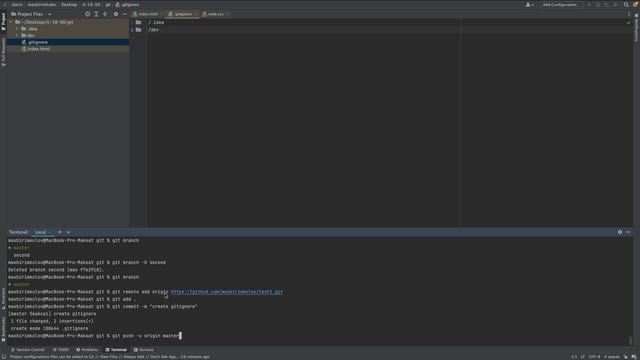
Task: Click the status bar notification message
Action: pos(110,357)
